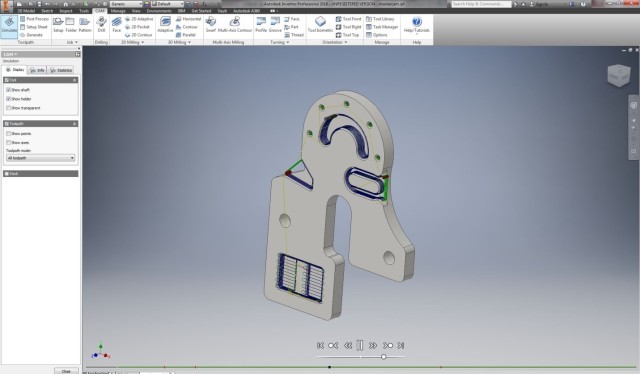Set Tool Isometric orientation
This screenshot has width=640, height=374.
pos(320,24)
